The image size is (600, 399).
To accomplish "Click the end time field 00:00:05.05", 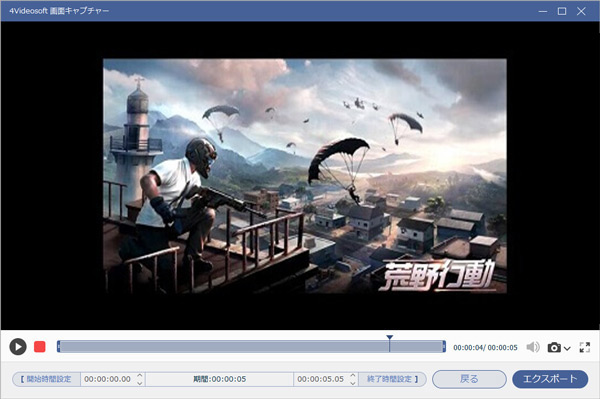I will click(321, 379).
